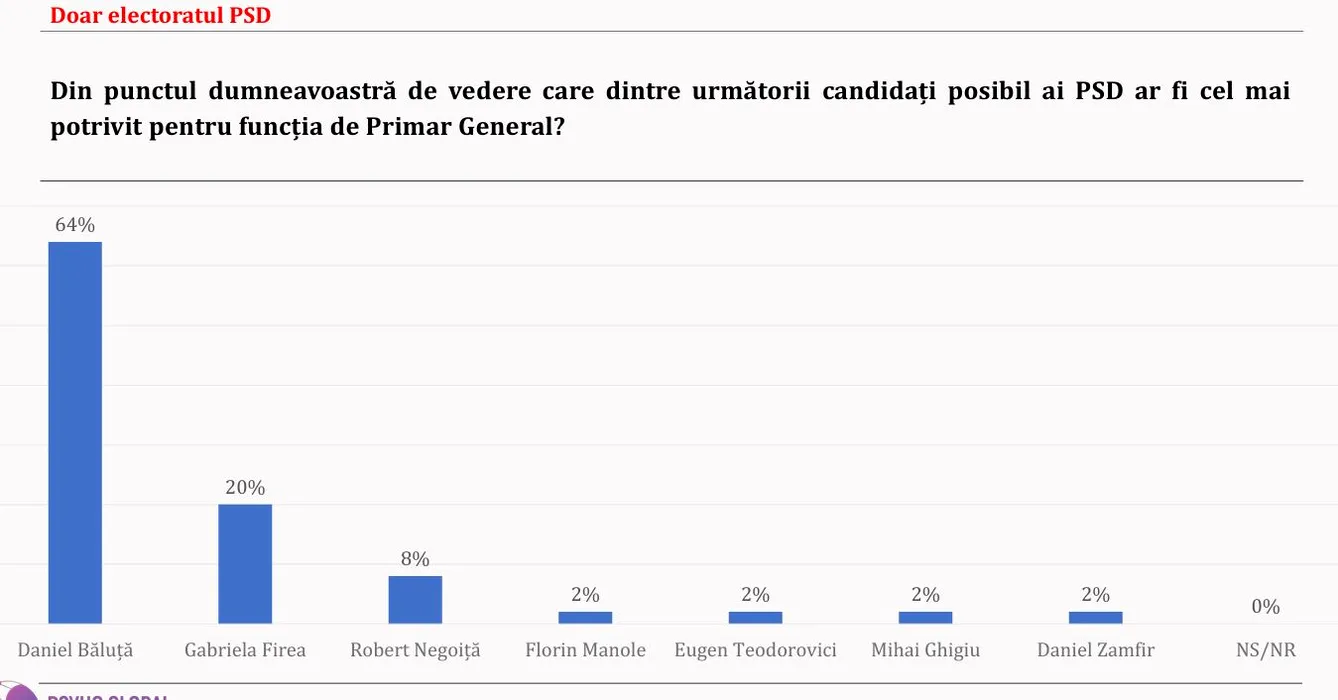The width and height of the screenshot is (1338, 700).
Task: Click the Robert Negoiță blue bar
Action: tap(415, 599)
